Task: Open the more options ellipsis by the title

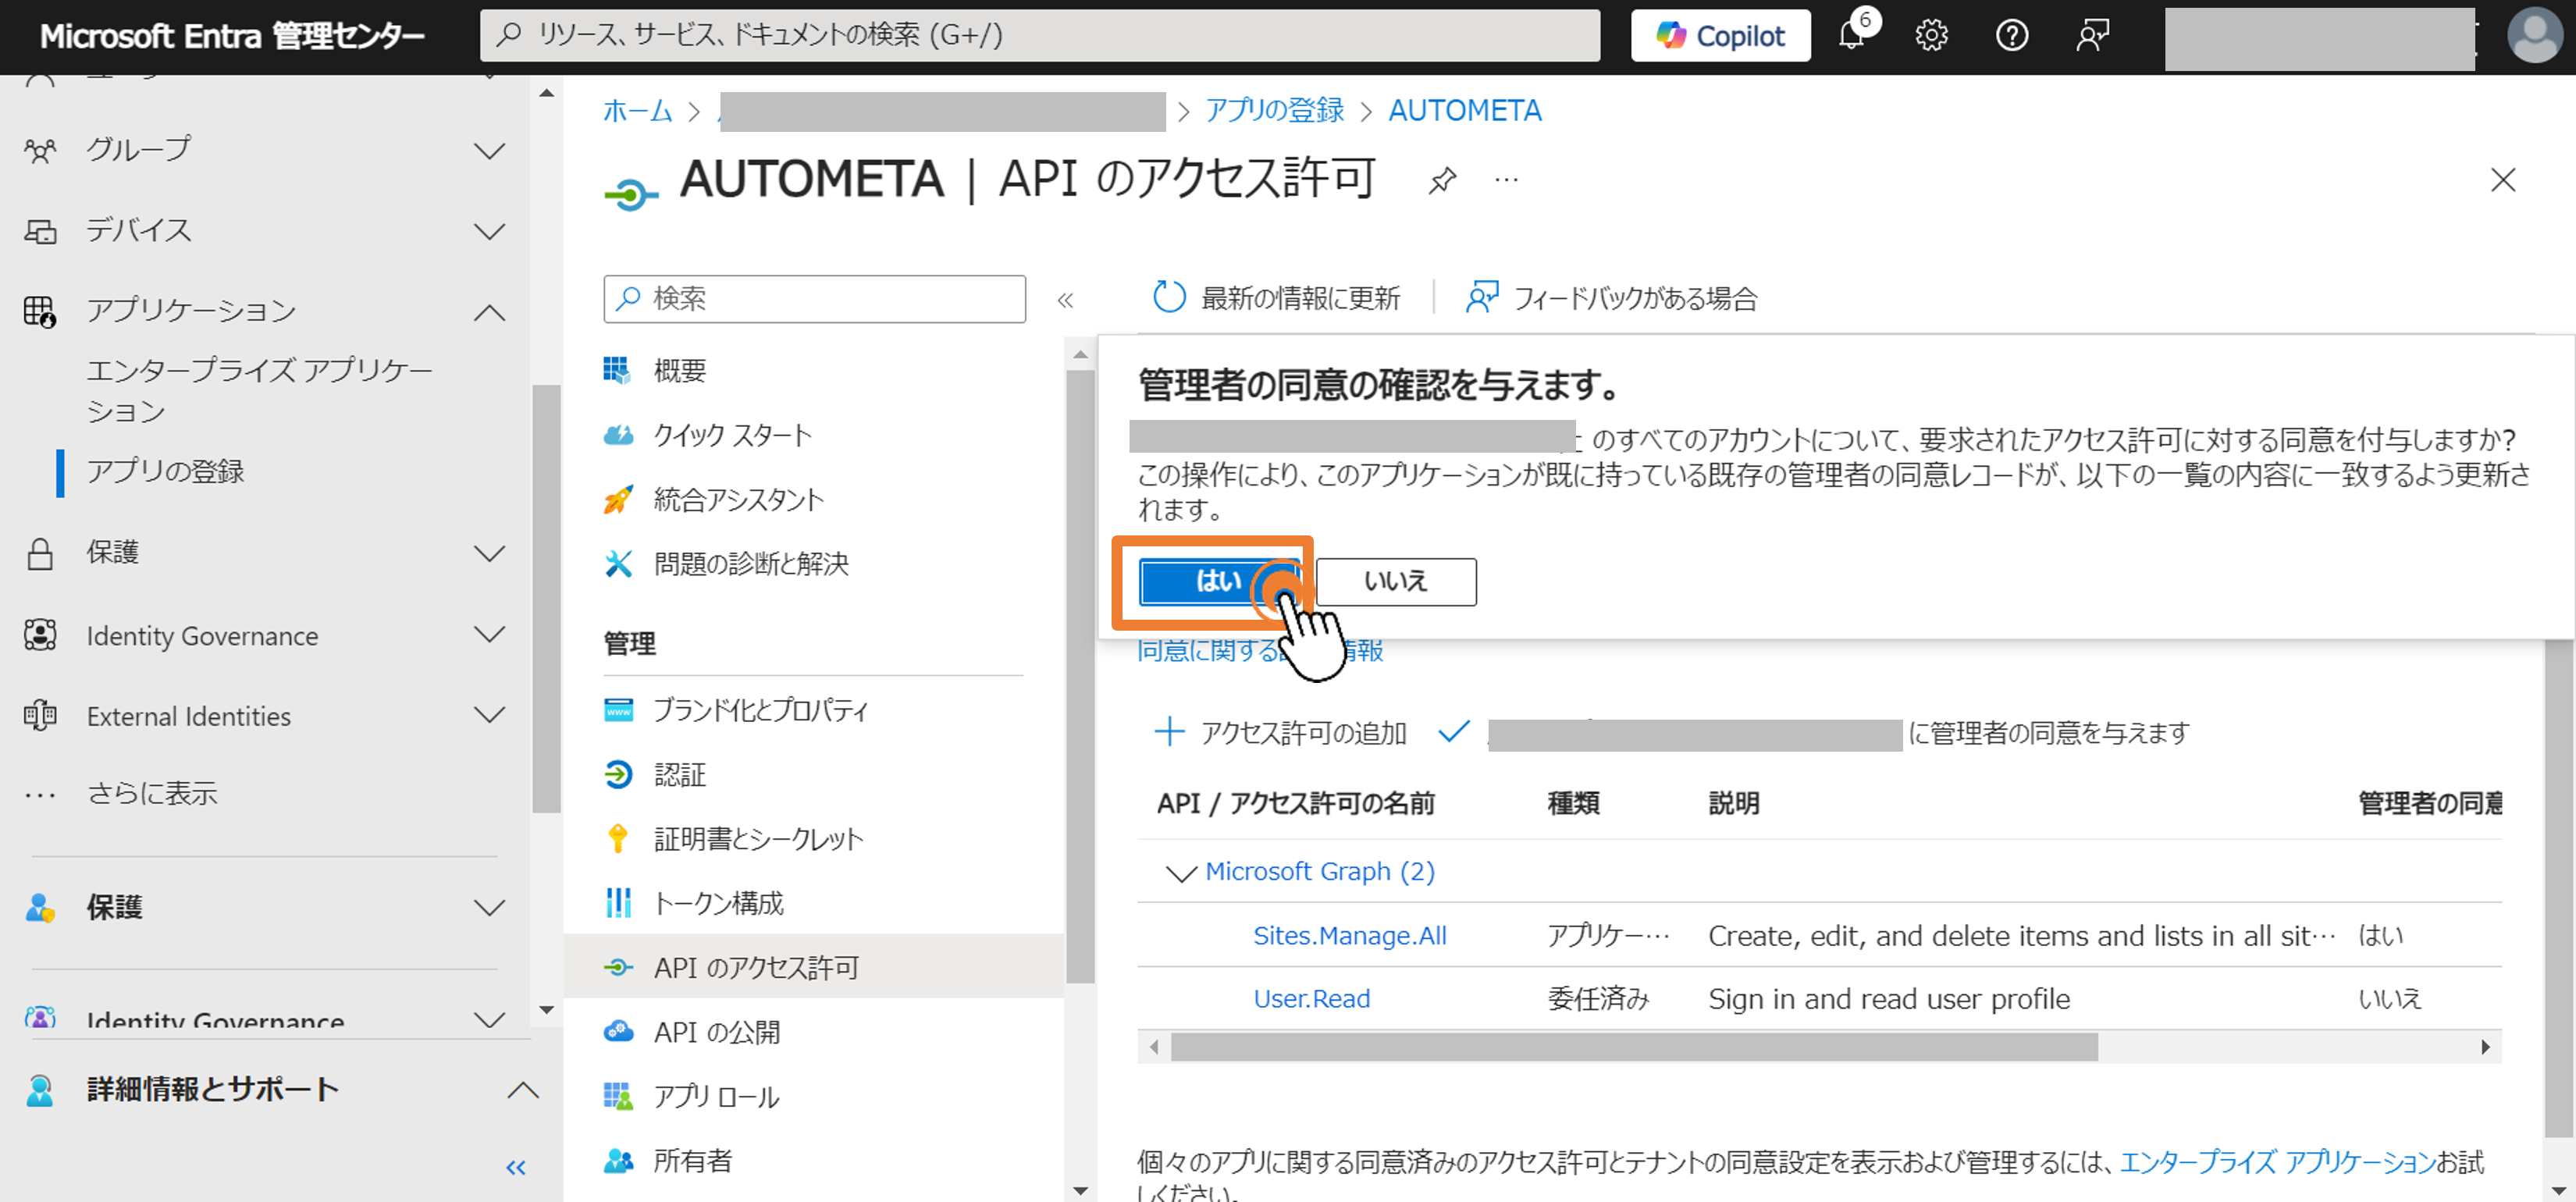Action: 1506,180
